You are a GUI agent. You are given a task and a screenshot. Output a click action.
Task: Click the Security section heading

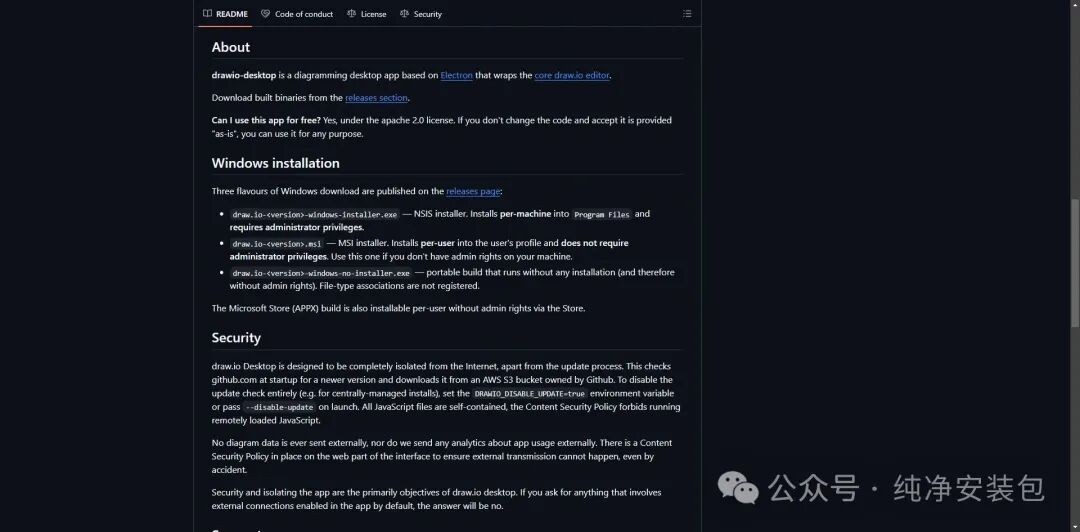coord(236,338)
